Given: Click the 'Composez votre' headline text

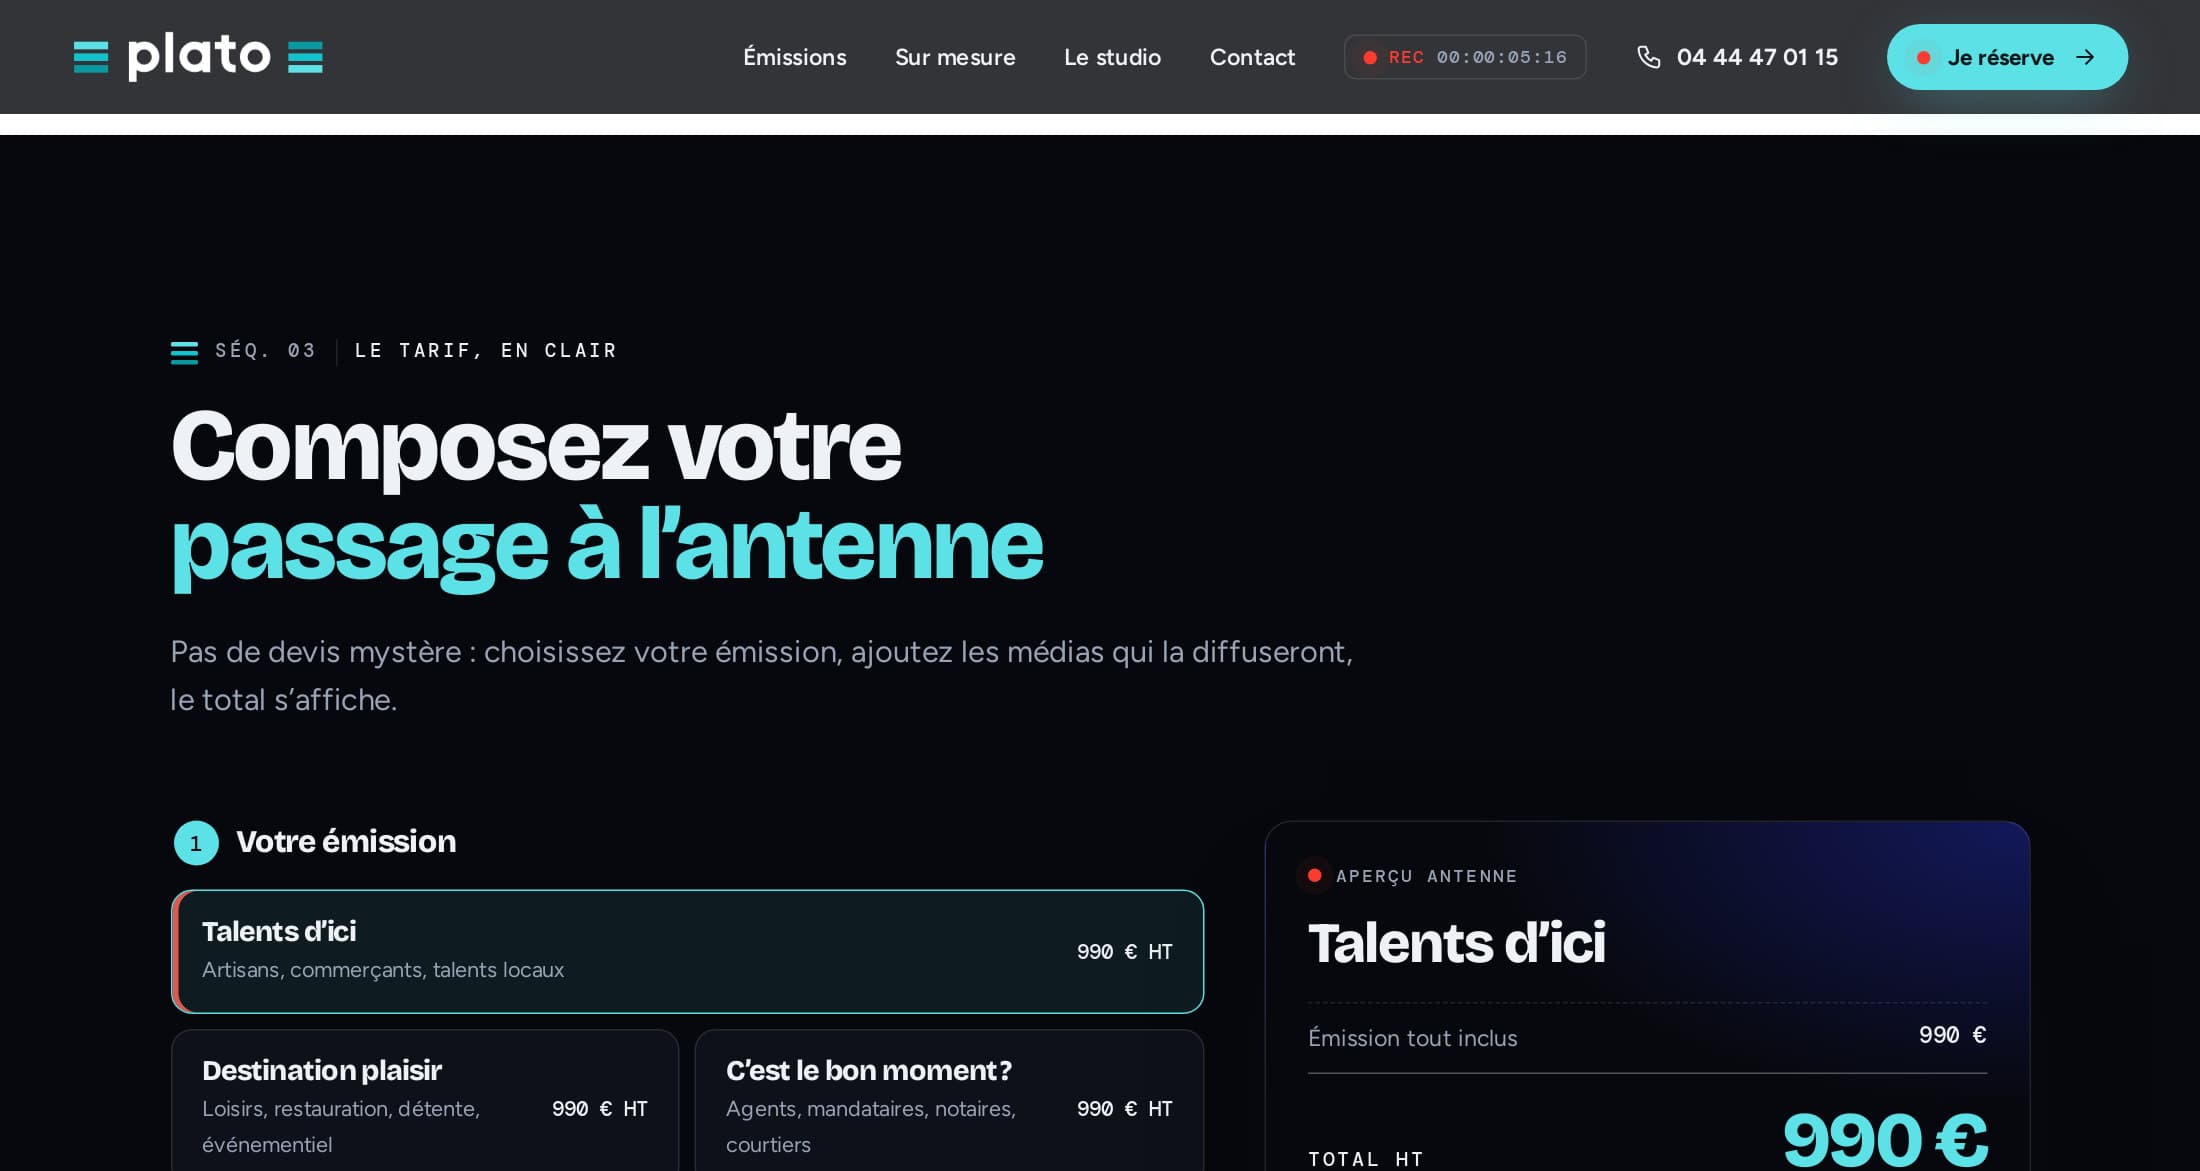Looking at the screenshot, I should click(x=536, y=447).
